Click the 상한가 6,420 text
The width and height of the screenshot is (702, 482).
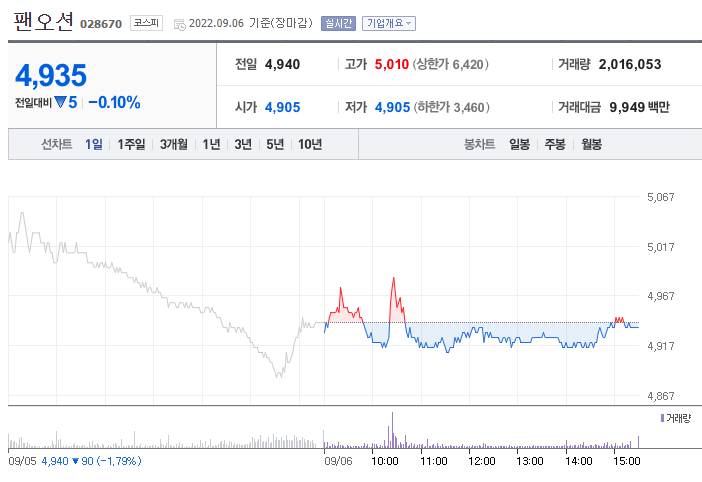pos(450,64)
